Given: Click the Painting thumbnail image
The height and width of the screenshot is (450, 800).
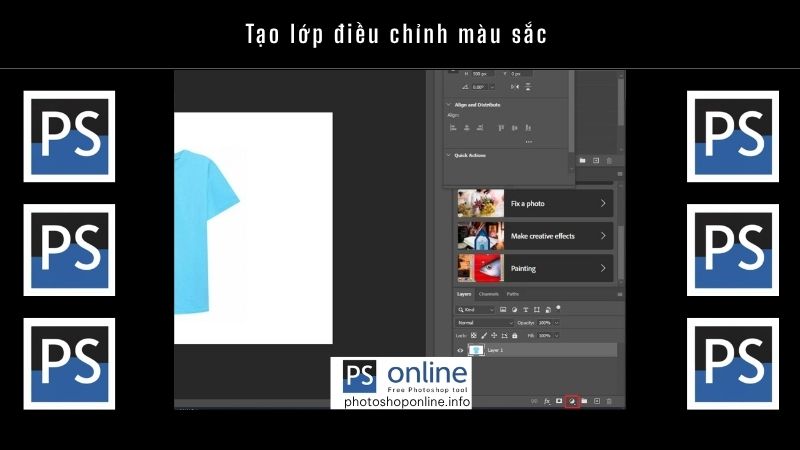Looking at the screenshot, I should [x=481, y=268].
